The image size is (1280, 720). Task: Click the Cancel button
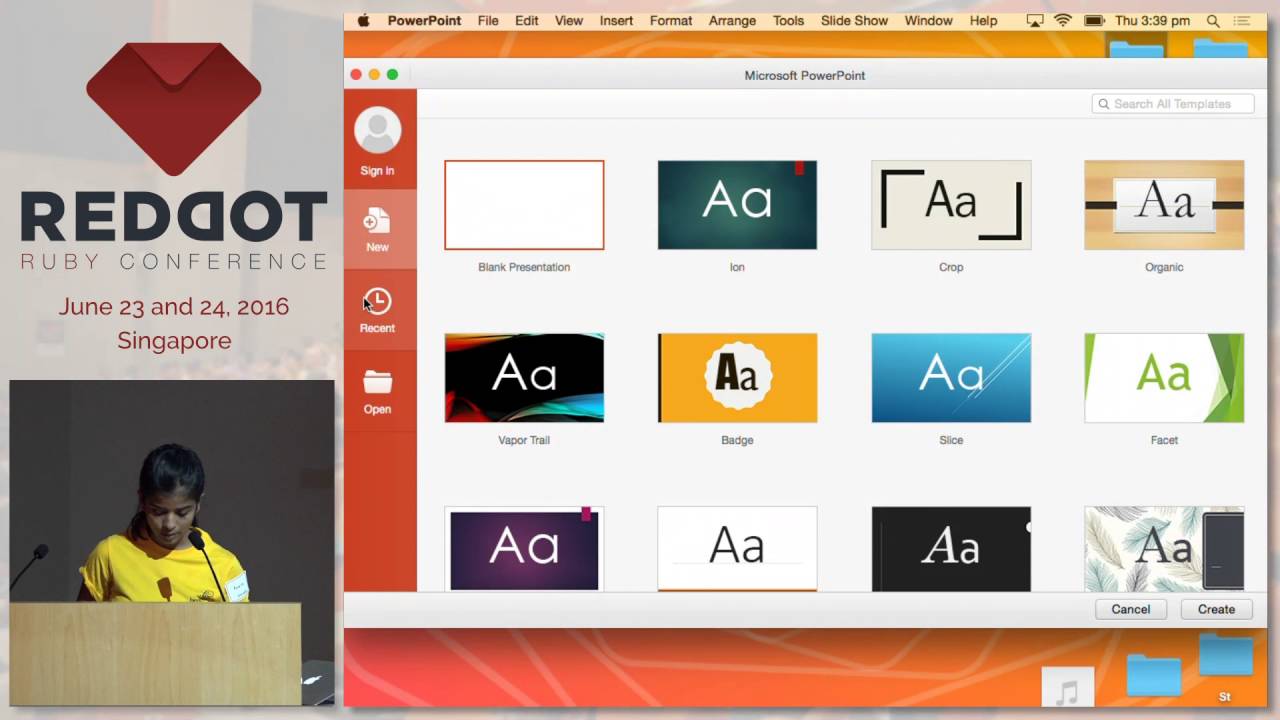[1131, 609]
